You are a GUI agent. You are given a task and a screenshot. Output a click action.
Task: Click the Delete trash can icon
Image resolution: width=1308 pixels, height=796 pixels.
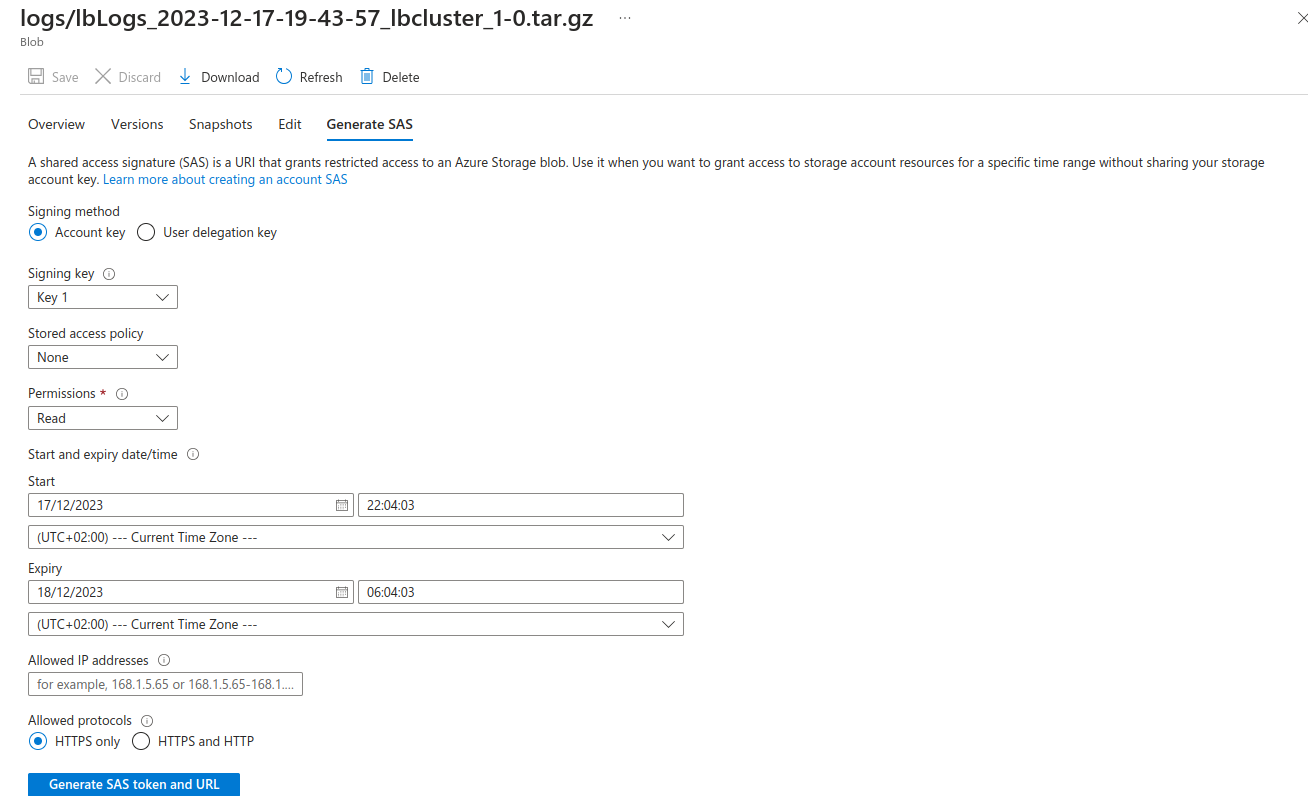coord(367,77)
